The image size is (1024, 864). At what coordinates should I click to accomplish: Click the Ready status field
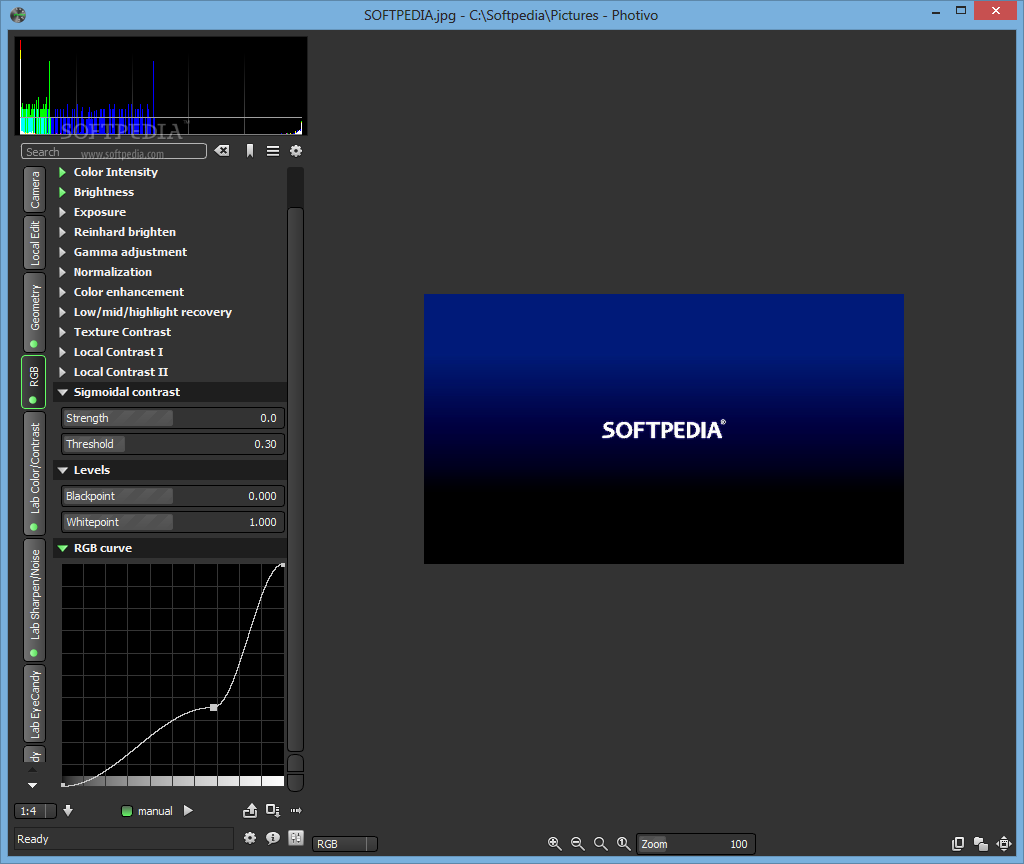click(x=123, y=839)
